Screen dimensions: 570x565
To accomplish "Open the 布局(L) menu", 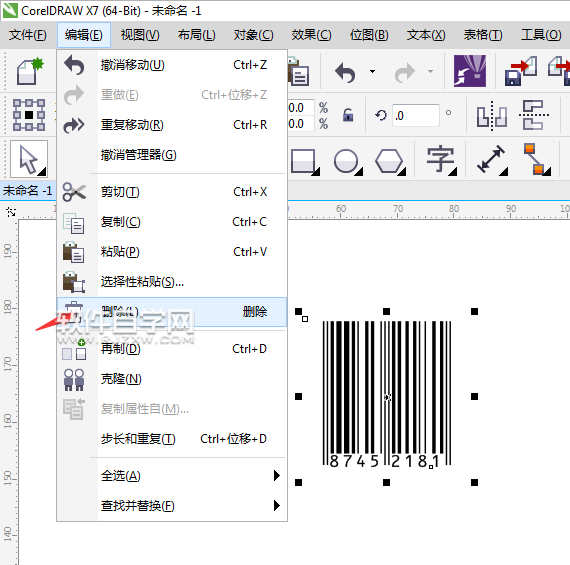I will 197,35.
